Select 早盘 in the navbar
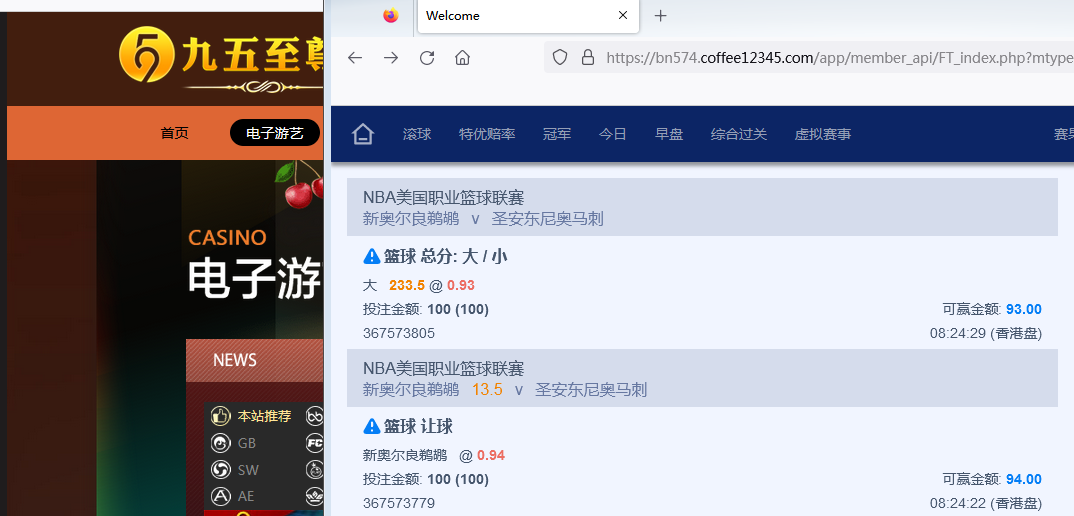This screenshot has height=516, width=1074. point(669,134)
